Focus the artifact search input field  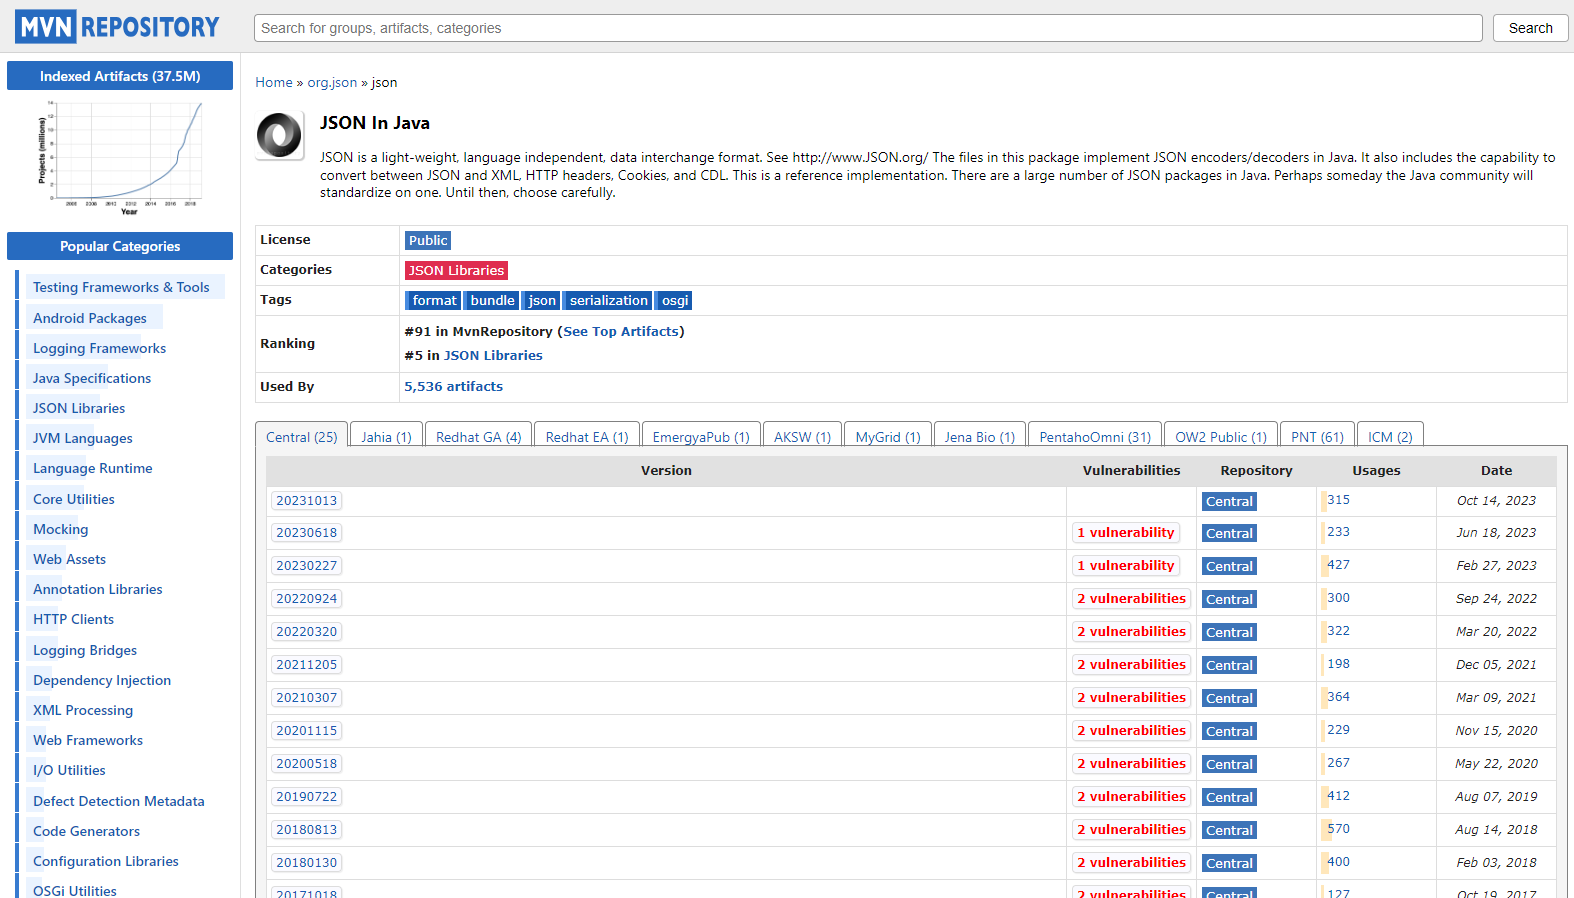tap(868, 28)
